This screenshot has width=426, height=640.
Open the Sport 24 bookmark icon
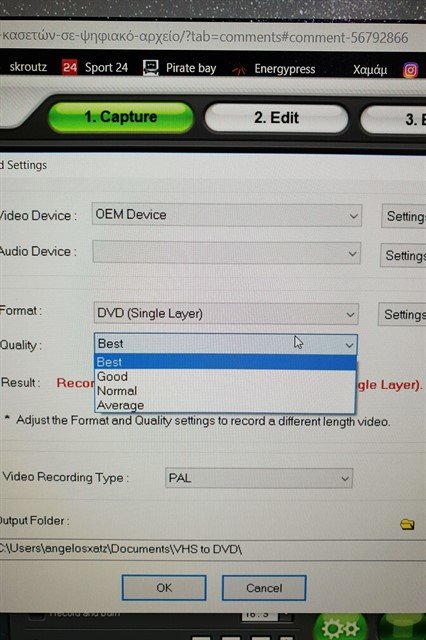(69, 67)
